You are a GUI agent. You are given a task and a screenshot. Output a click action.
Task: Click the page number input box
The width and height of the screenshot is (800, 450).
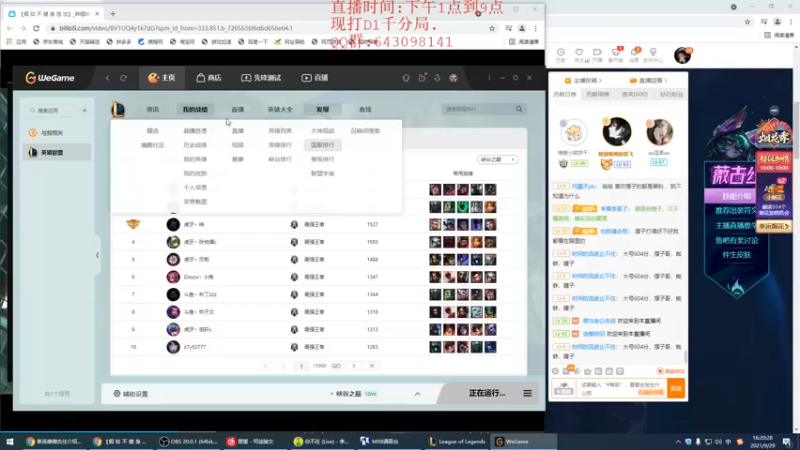click(x=301, y=366)
